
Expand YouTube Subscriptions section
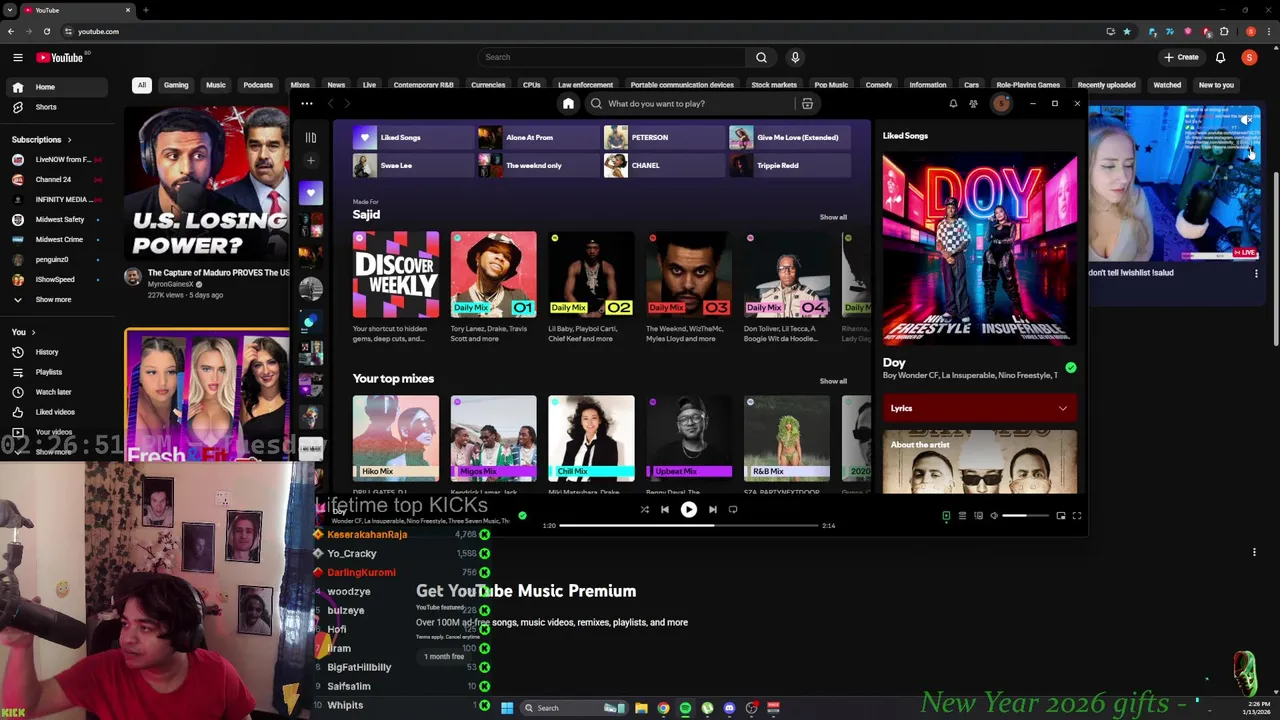coord(42,139)
